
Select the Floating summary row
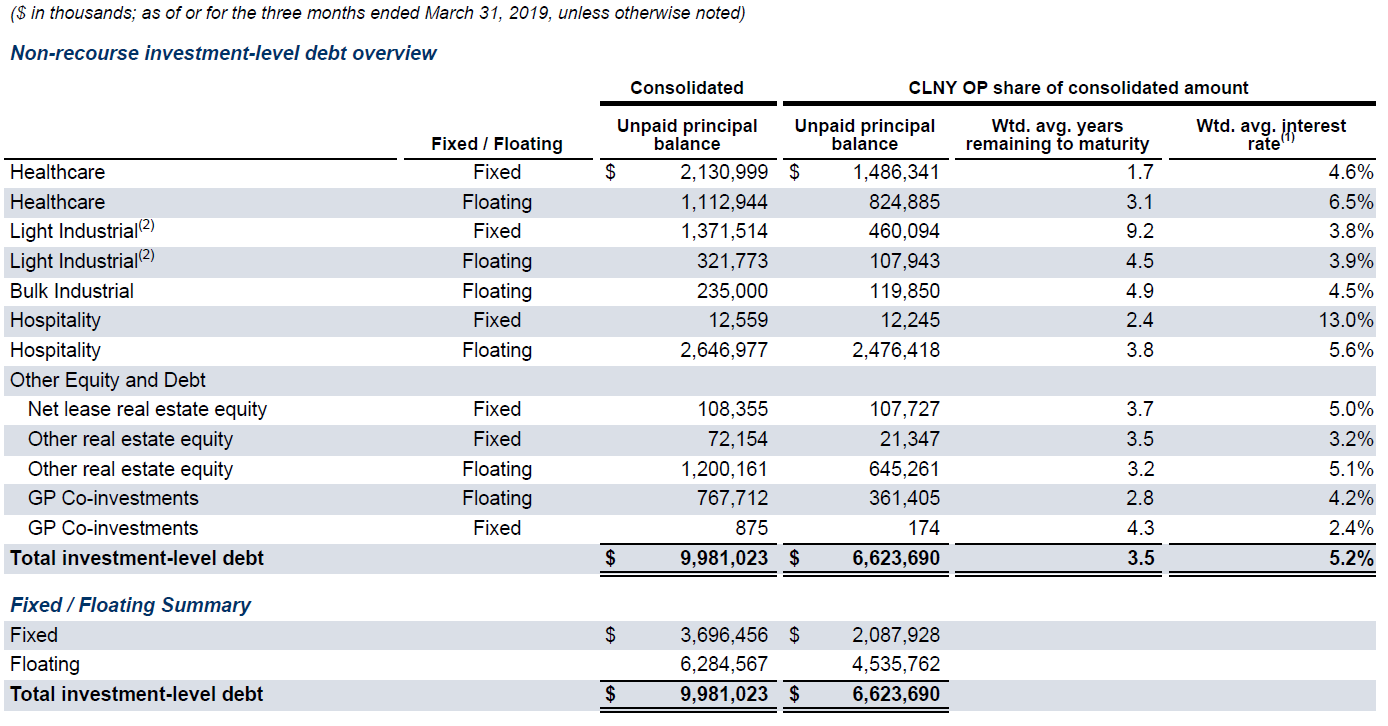[x=300, y=663]
